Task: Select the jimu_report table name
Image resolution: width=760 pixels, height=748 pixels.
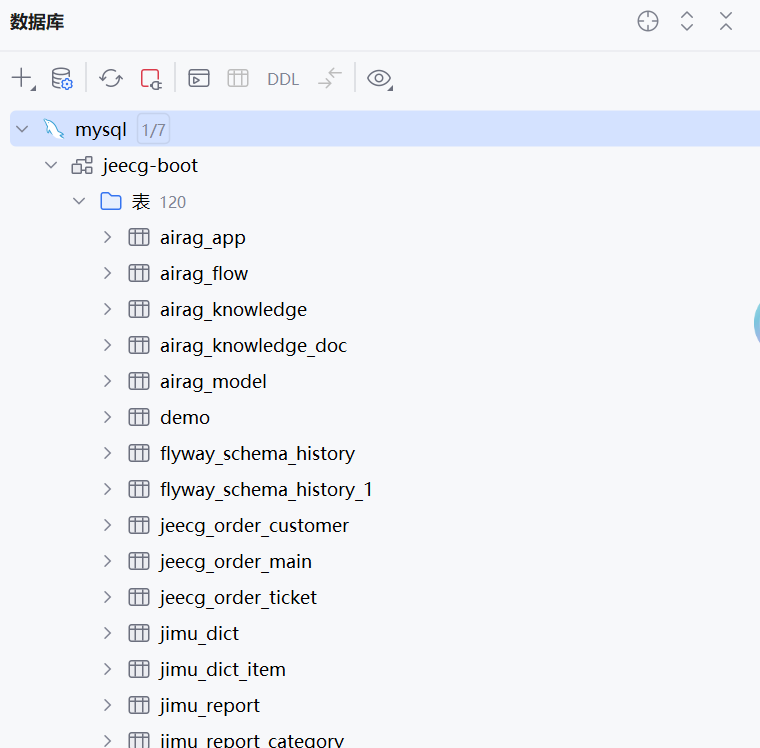Action: [x=210, y=706]
